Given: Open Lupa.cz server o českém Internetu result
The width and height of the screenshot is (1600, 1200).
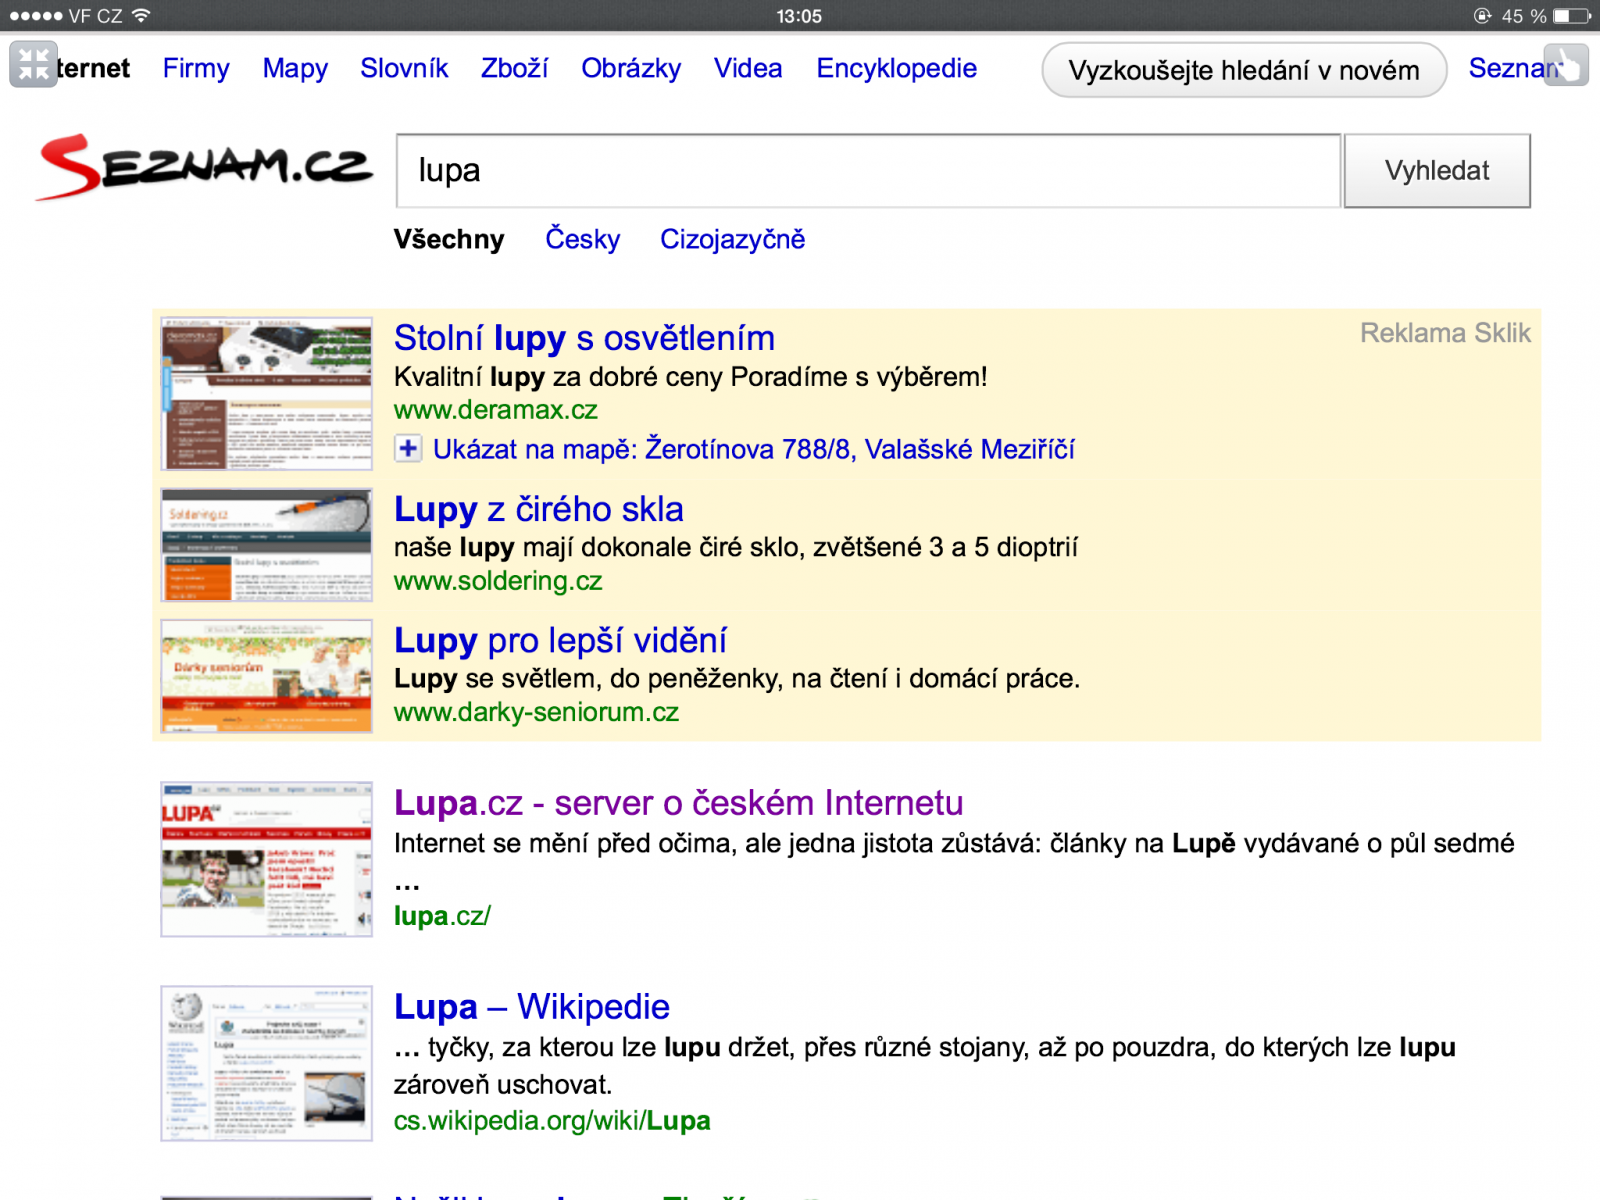Looking at the screenshot, I should pos(678,803).
